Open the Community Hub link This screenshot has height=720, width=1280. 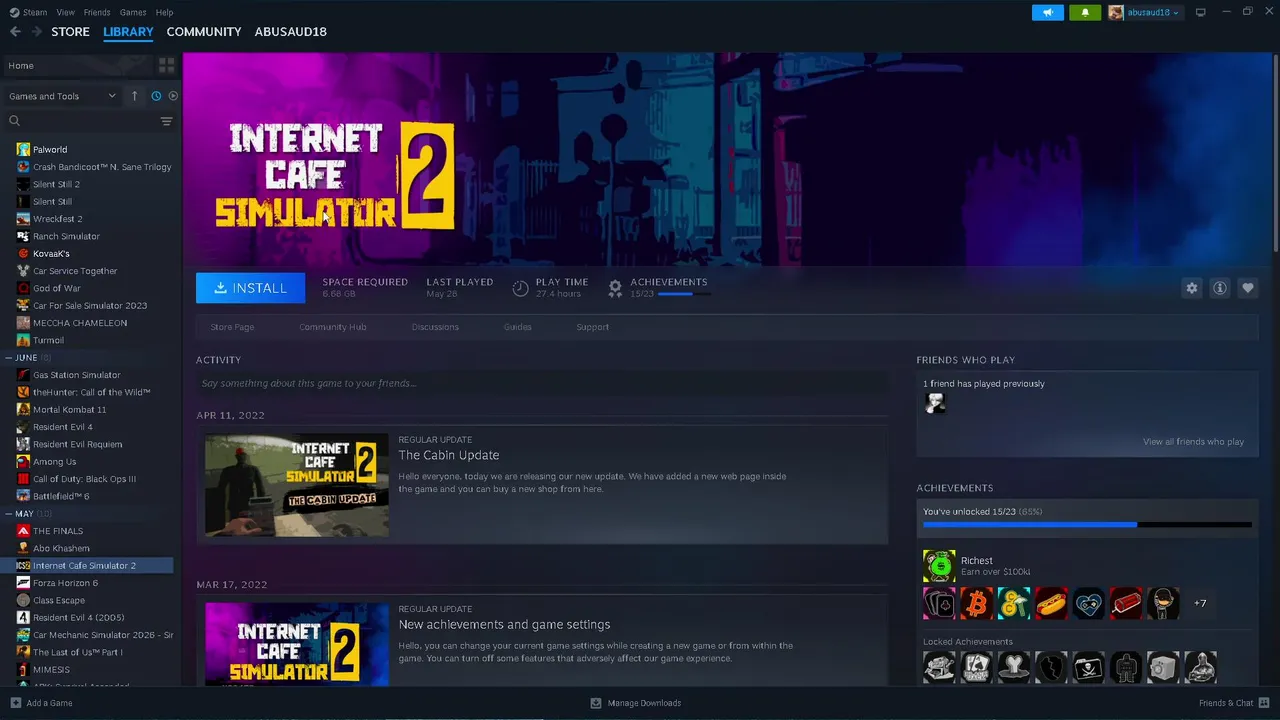(333, 327)
